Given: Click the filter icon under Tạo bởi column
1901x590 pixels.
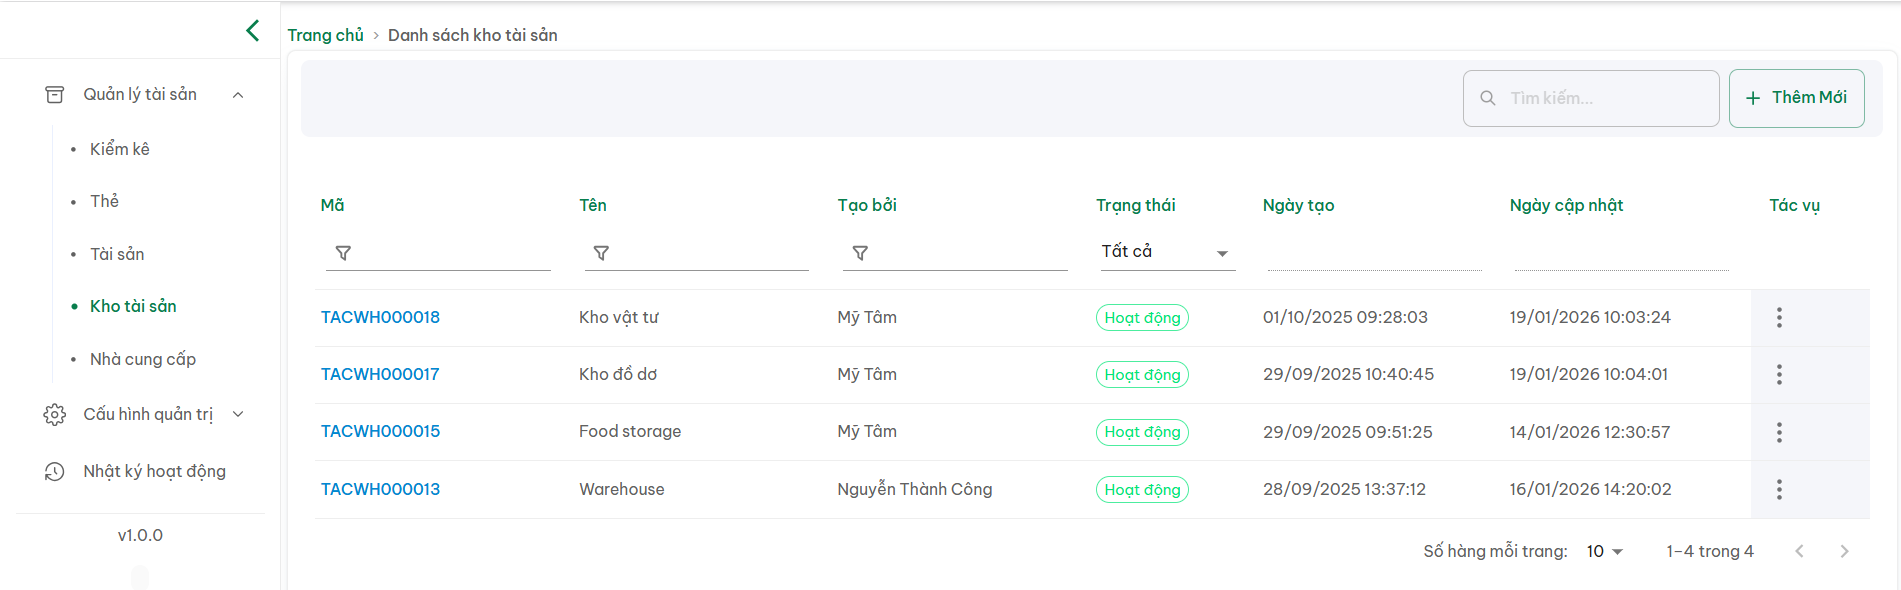Looking at the screenshot, I should pyautogui.click(x=860, y=254).
